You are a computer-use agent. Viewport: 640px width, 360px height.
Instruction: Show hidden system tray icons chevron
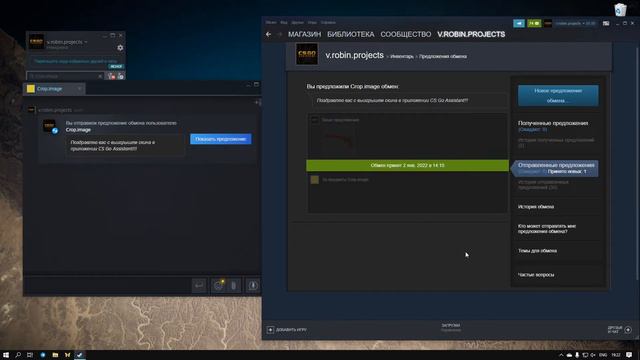561,355
